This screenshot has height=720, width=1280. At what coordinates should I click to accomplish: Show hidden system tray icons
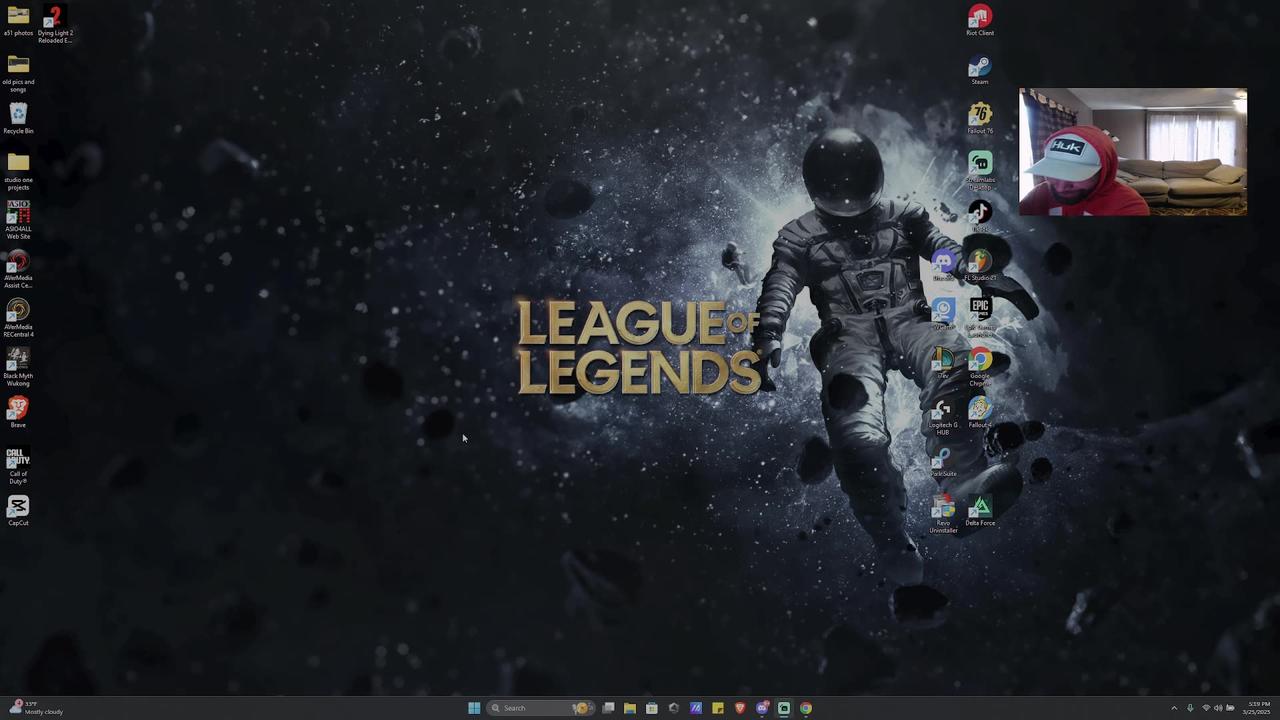[x=1174, y=708]
